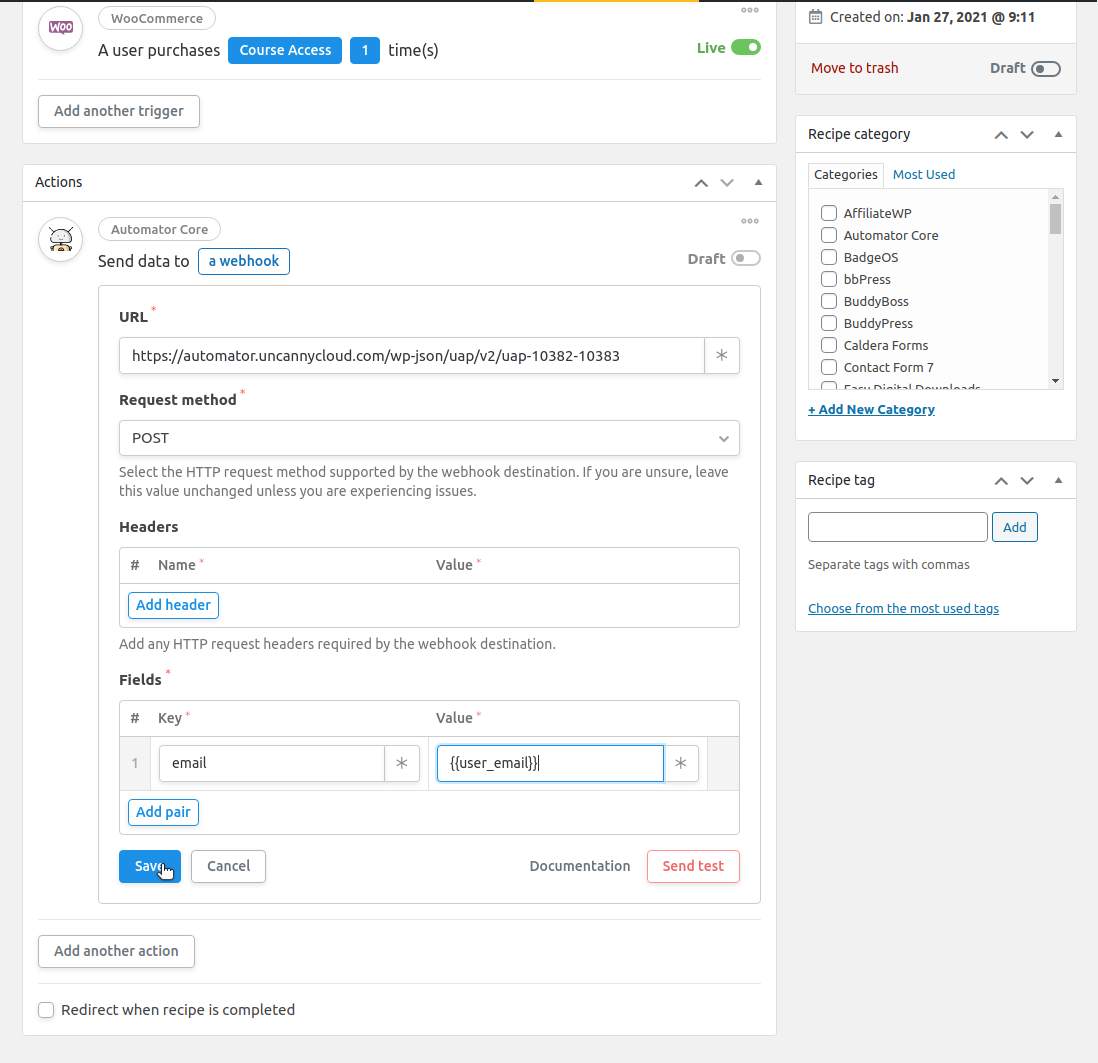Enable Redirect when recipe is completed
Viewport: 1098px width, 1063px height.
46,1010
